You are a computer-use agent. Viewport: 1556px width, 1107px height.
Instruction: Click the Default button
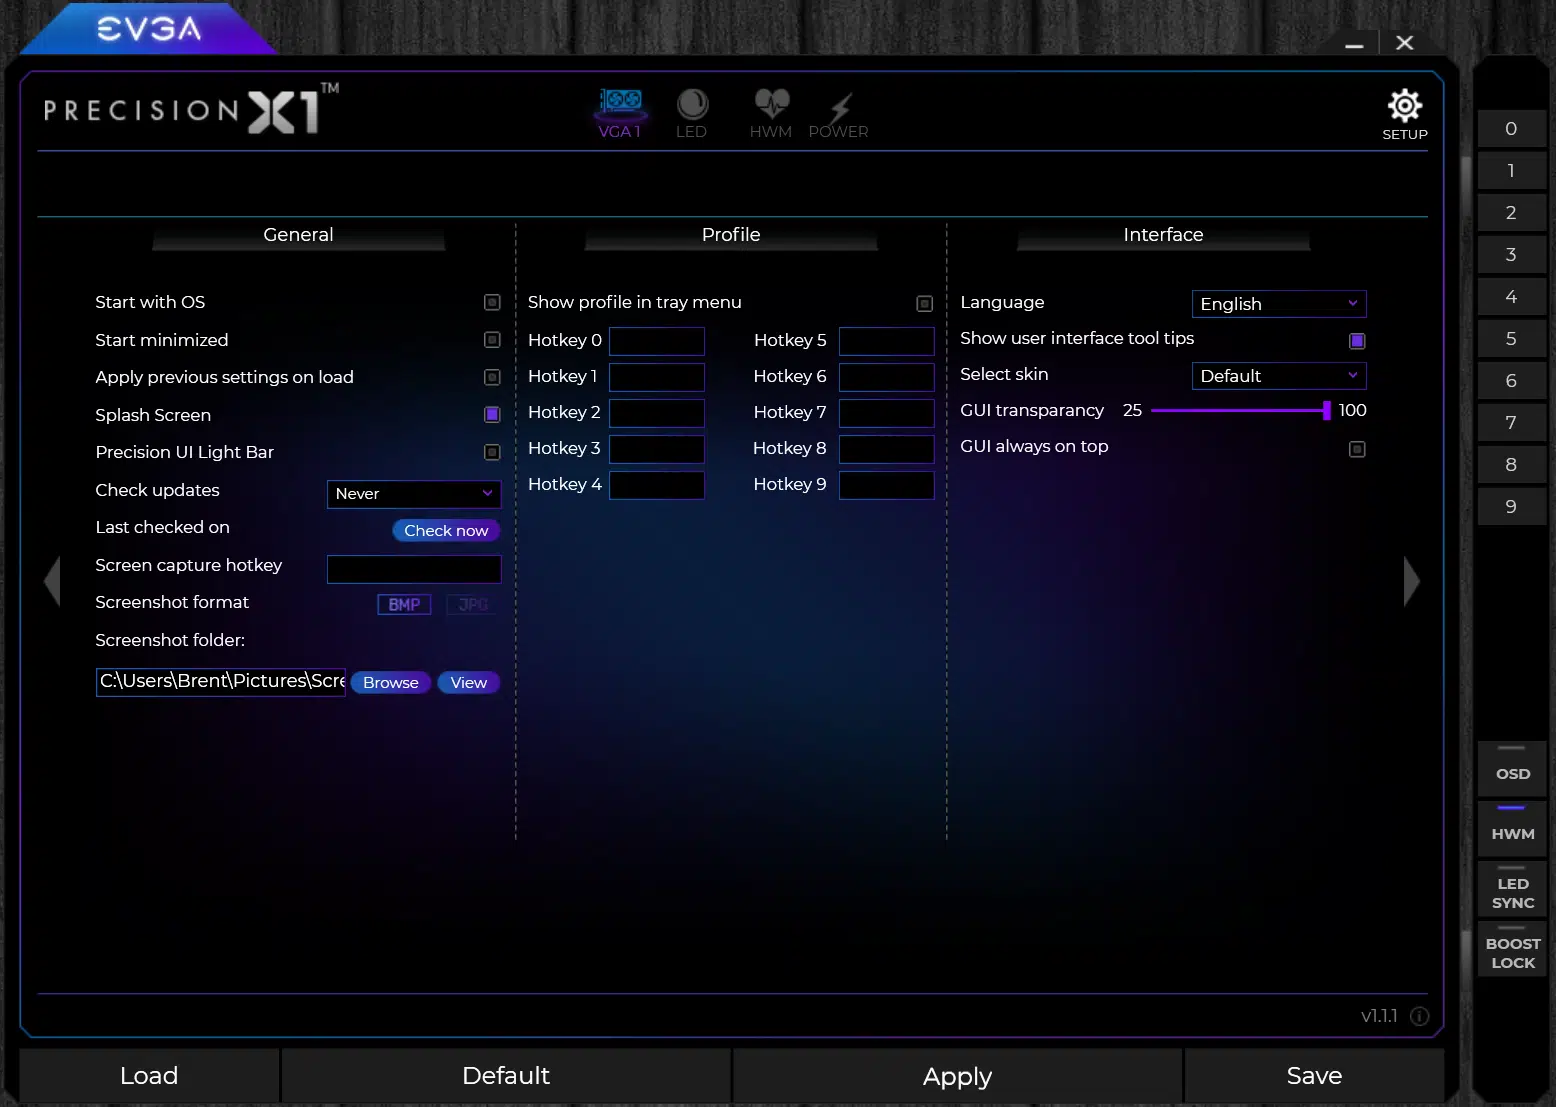point(506,1076)
